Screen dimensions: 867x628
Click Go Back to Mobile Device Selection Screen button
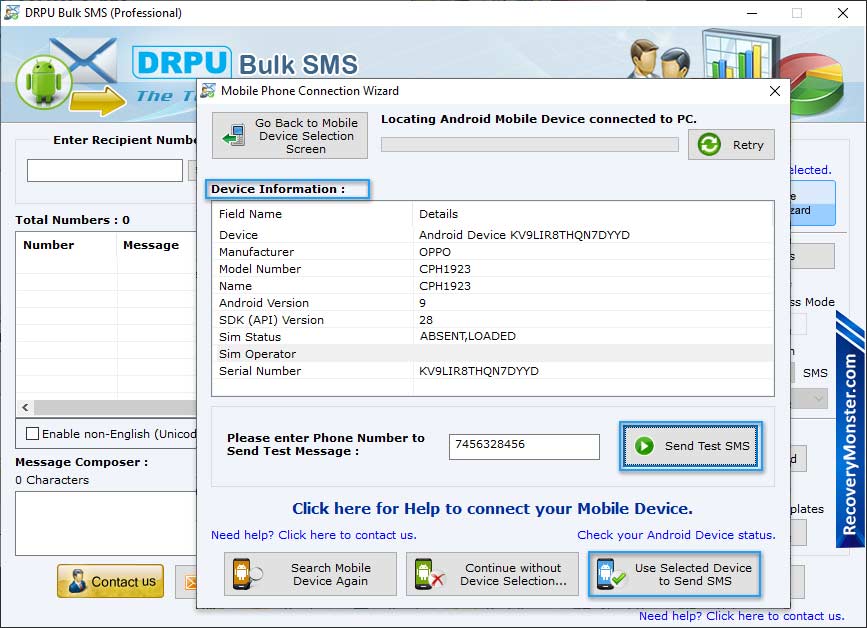(290, 136)
